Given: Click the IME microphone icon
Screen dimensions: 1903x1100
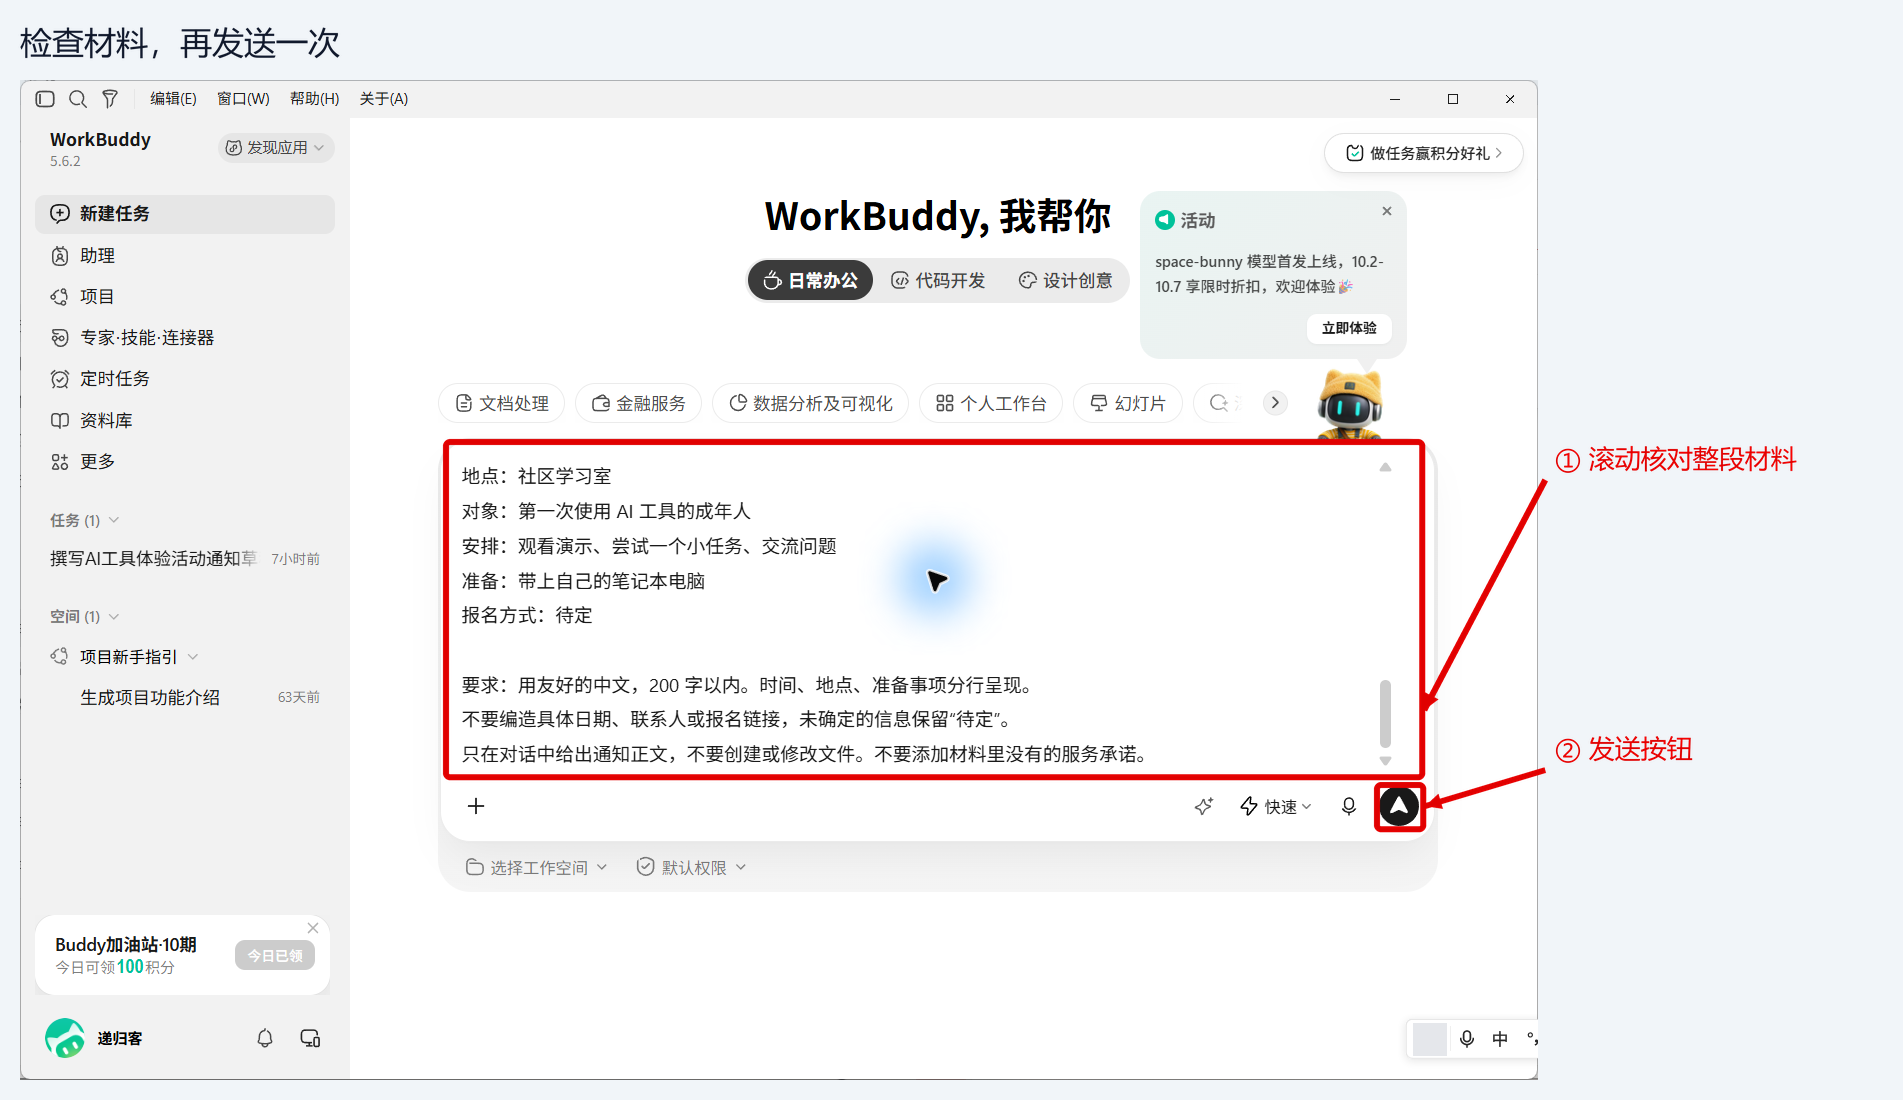Looking at the screenshot, I should pos(1467,1039).
